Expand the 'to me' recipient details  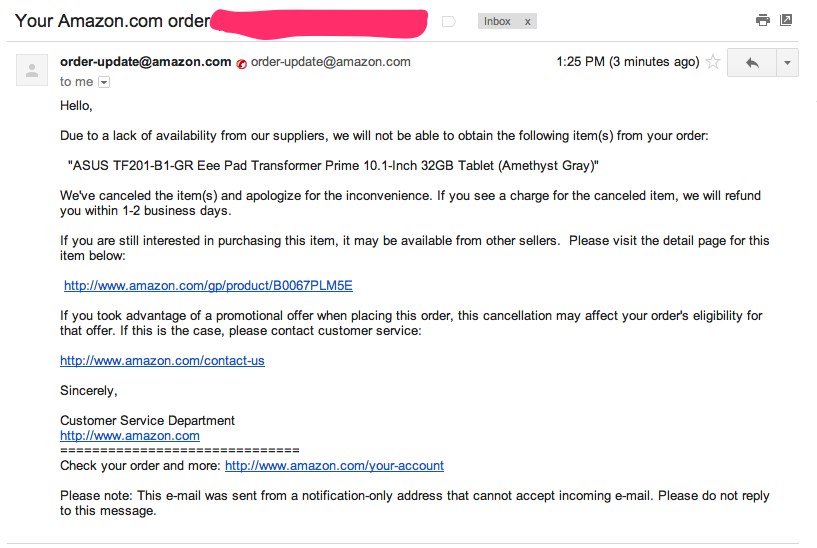tap(104, 82)
